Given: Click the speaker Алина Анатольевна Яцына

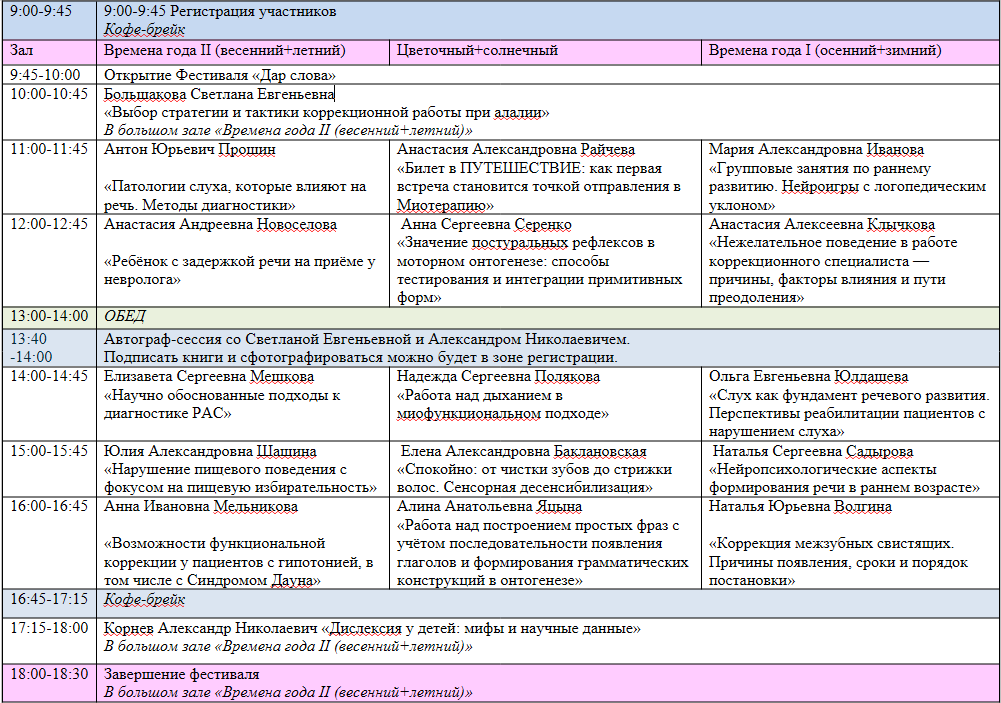Looking at the screenshot, I should tap(489, 507).
